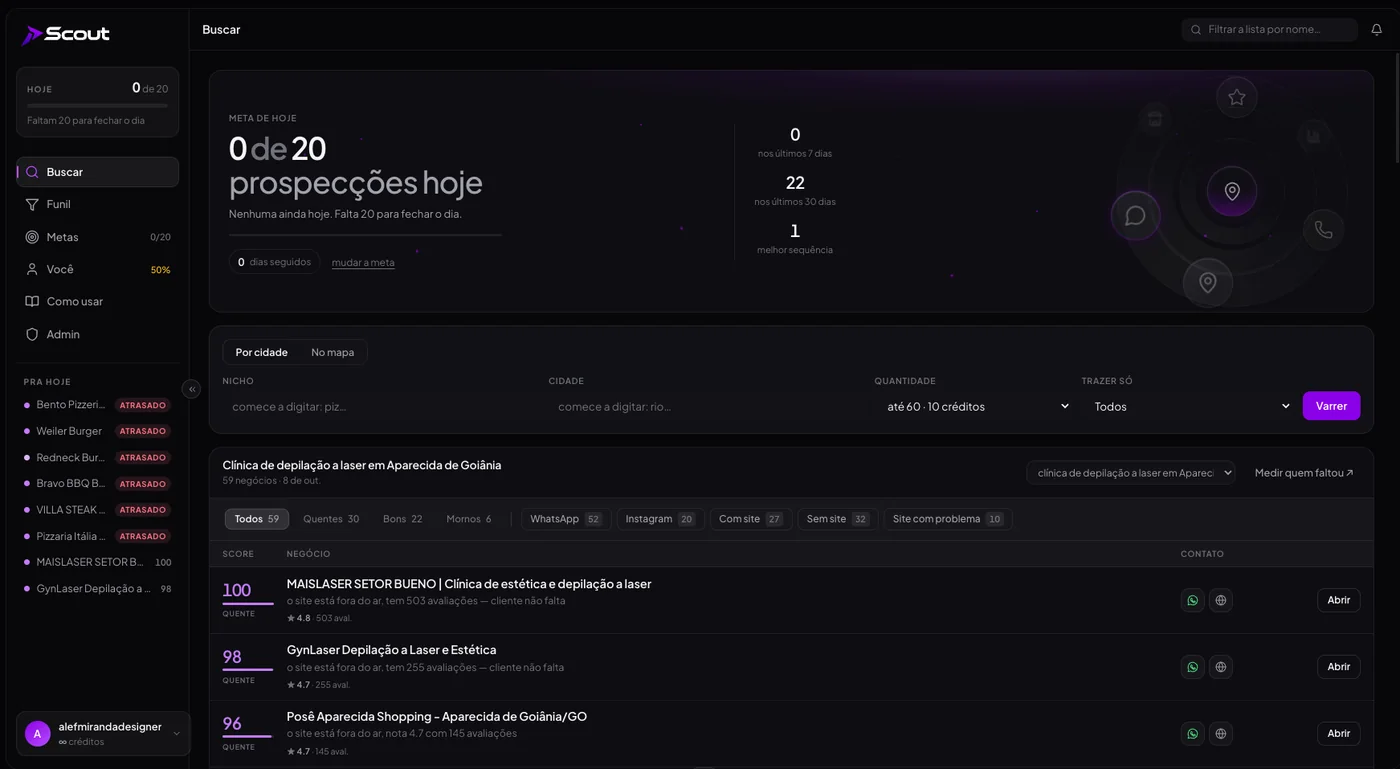
Task: Open the MAISLASER SETOR BUENO lead
Action: click(x=1338, y=600)
